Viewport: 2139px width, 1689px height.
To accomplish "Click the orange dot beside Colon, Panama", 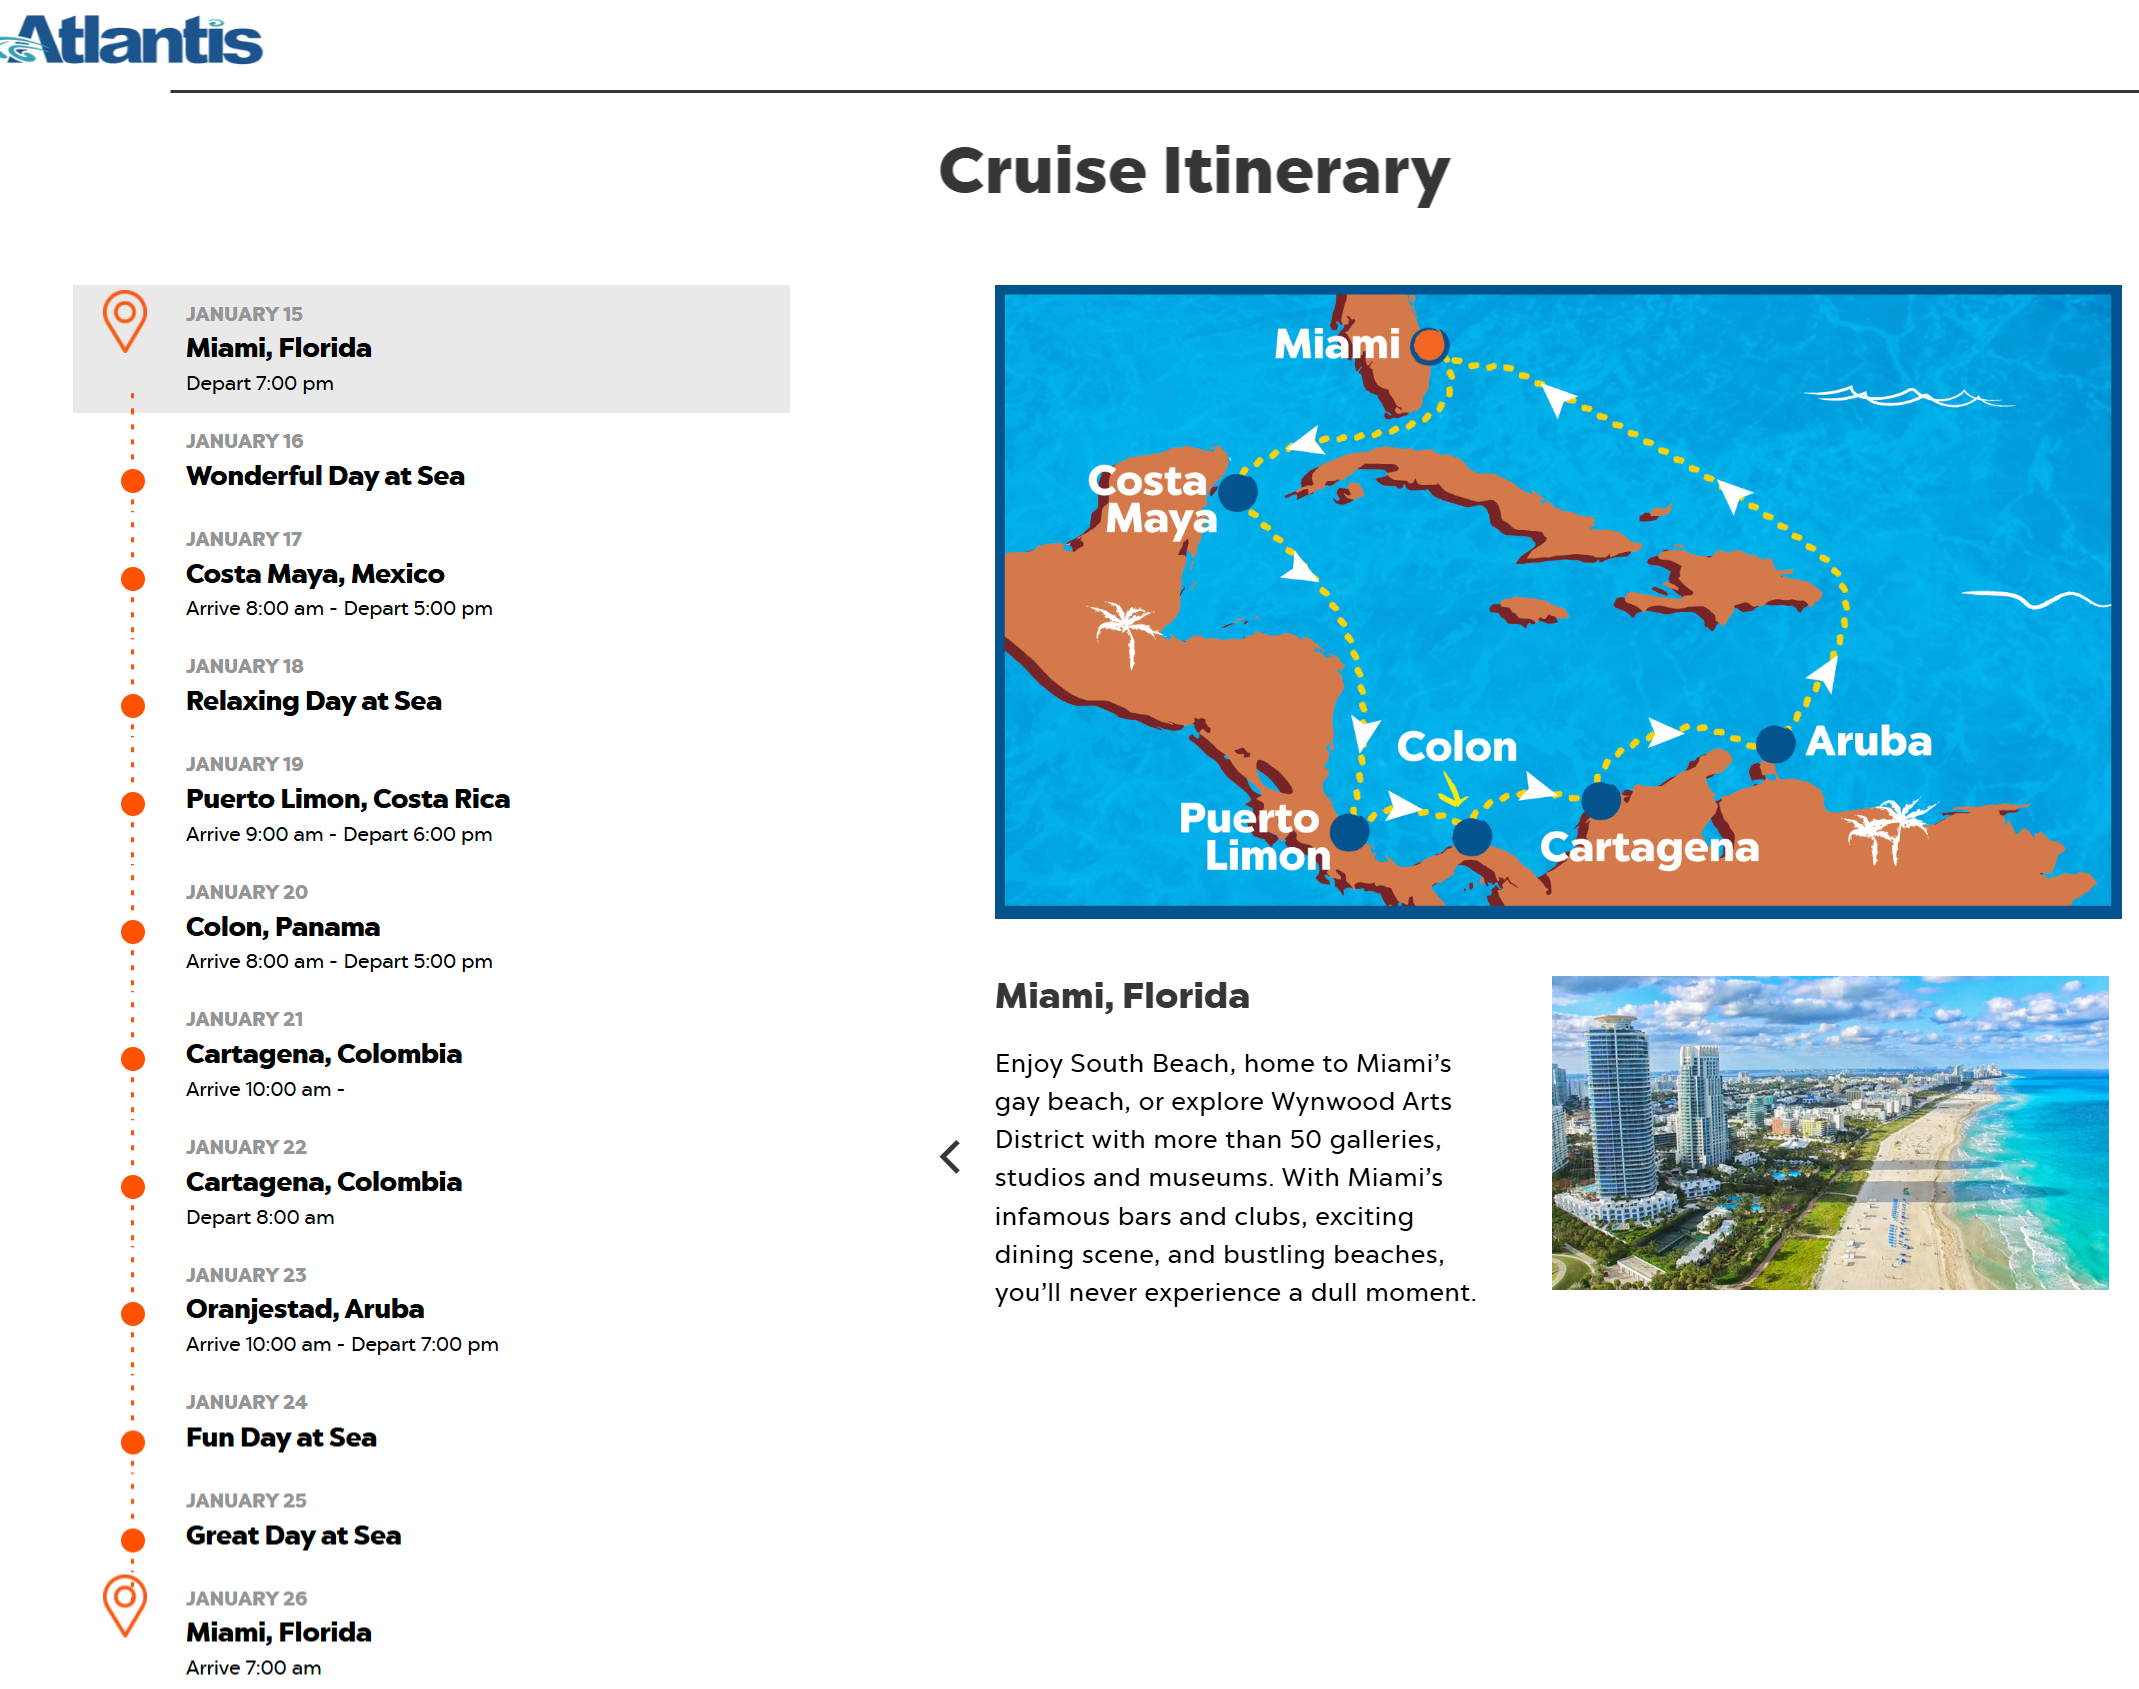I will point(133,932).
